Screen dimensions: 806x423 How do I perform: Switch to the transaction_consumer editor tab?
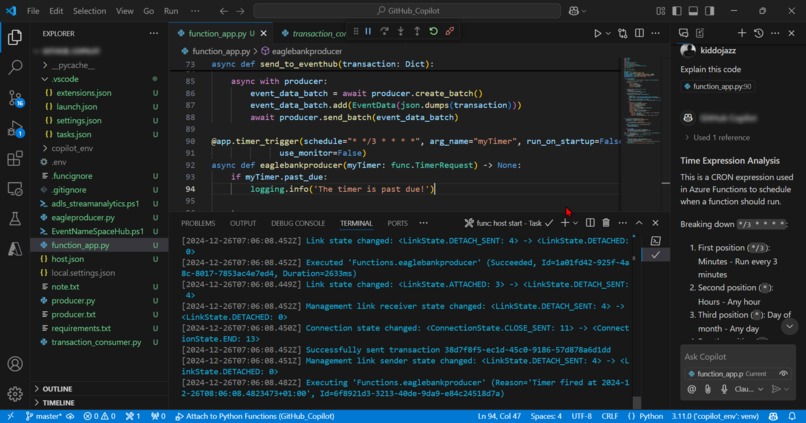pyautogui.click(x=314, y=33)
